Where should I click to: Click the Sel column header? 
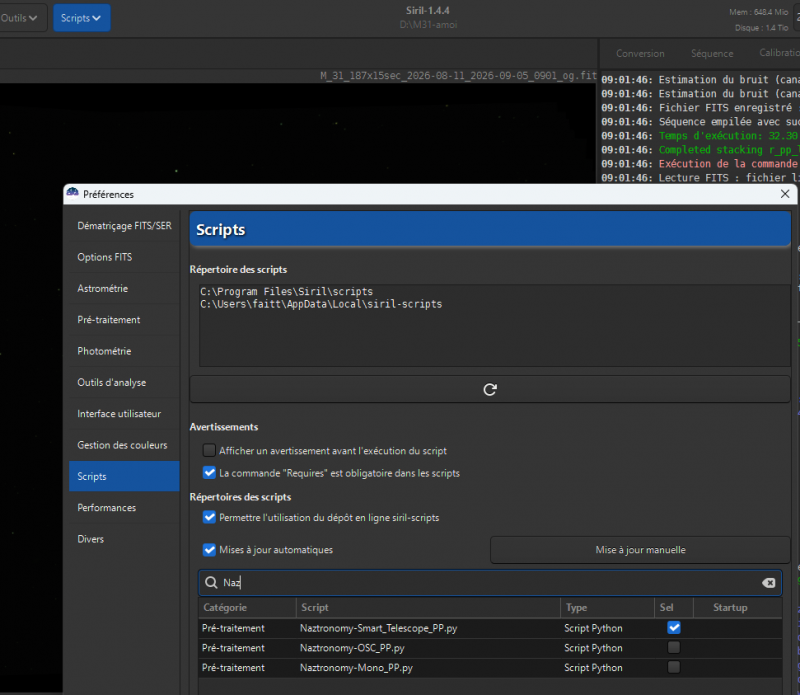point(673,607)
